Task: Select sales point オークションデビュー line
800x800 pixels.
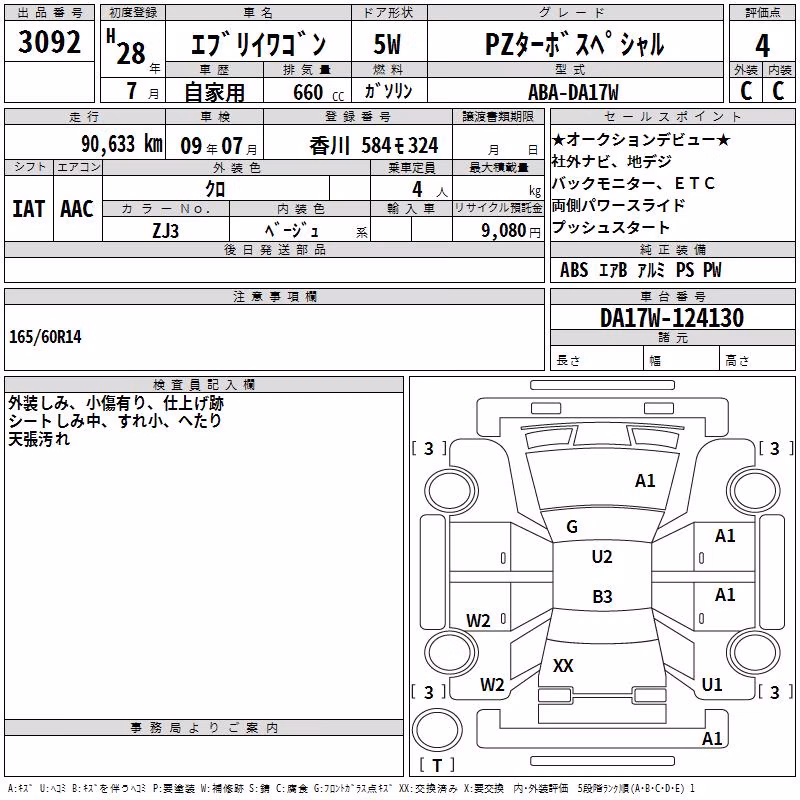Action: tap(641, 139)
